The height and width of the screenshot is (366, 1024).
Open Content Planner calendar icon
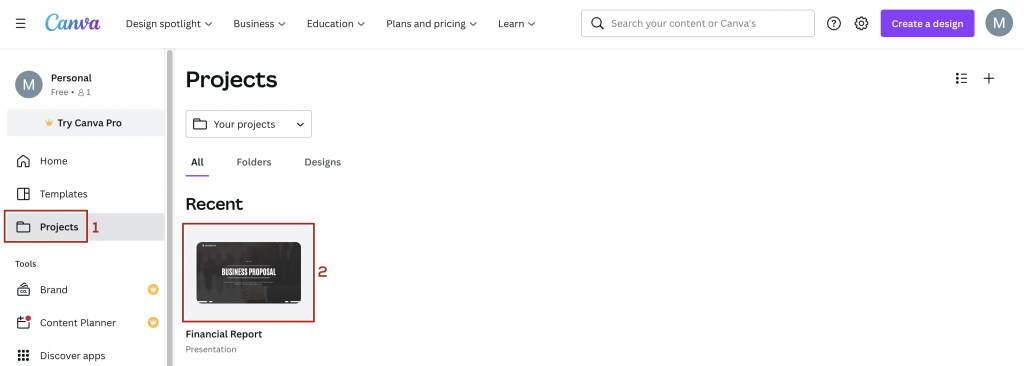24,322
